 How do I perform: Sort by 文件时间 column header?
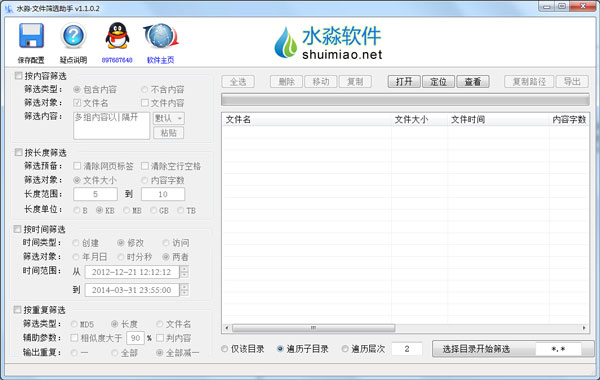(498, 120)
